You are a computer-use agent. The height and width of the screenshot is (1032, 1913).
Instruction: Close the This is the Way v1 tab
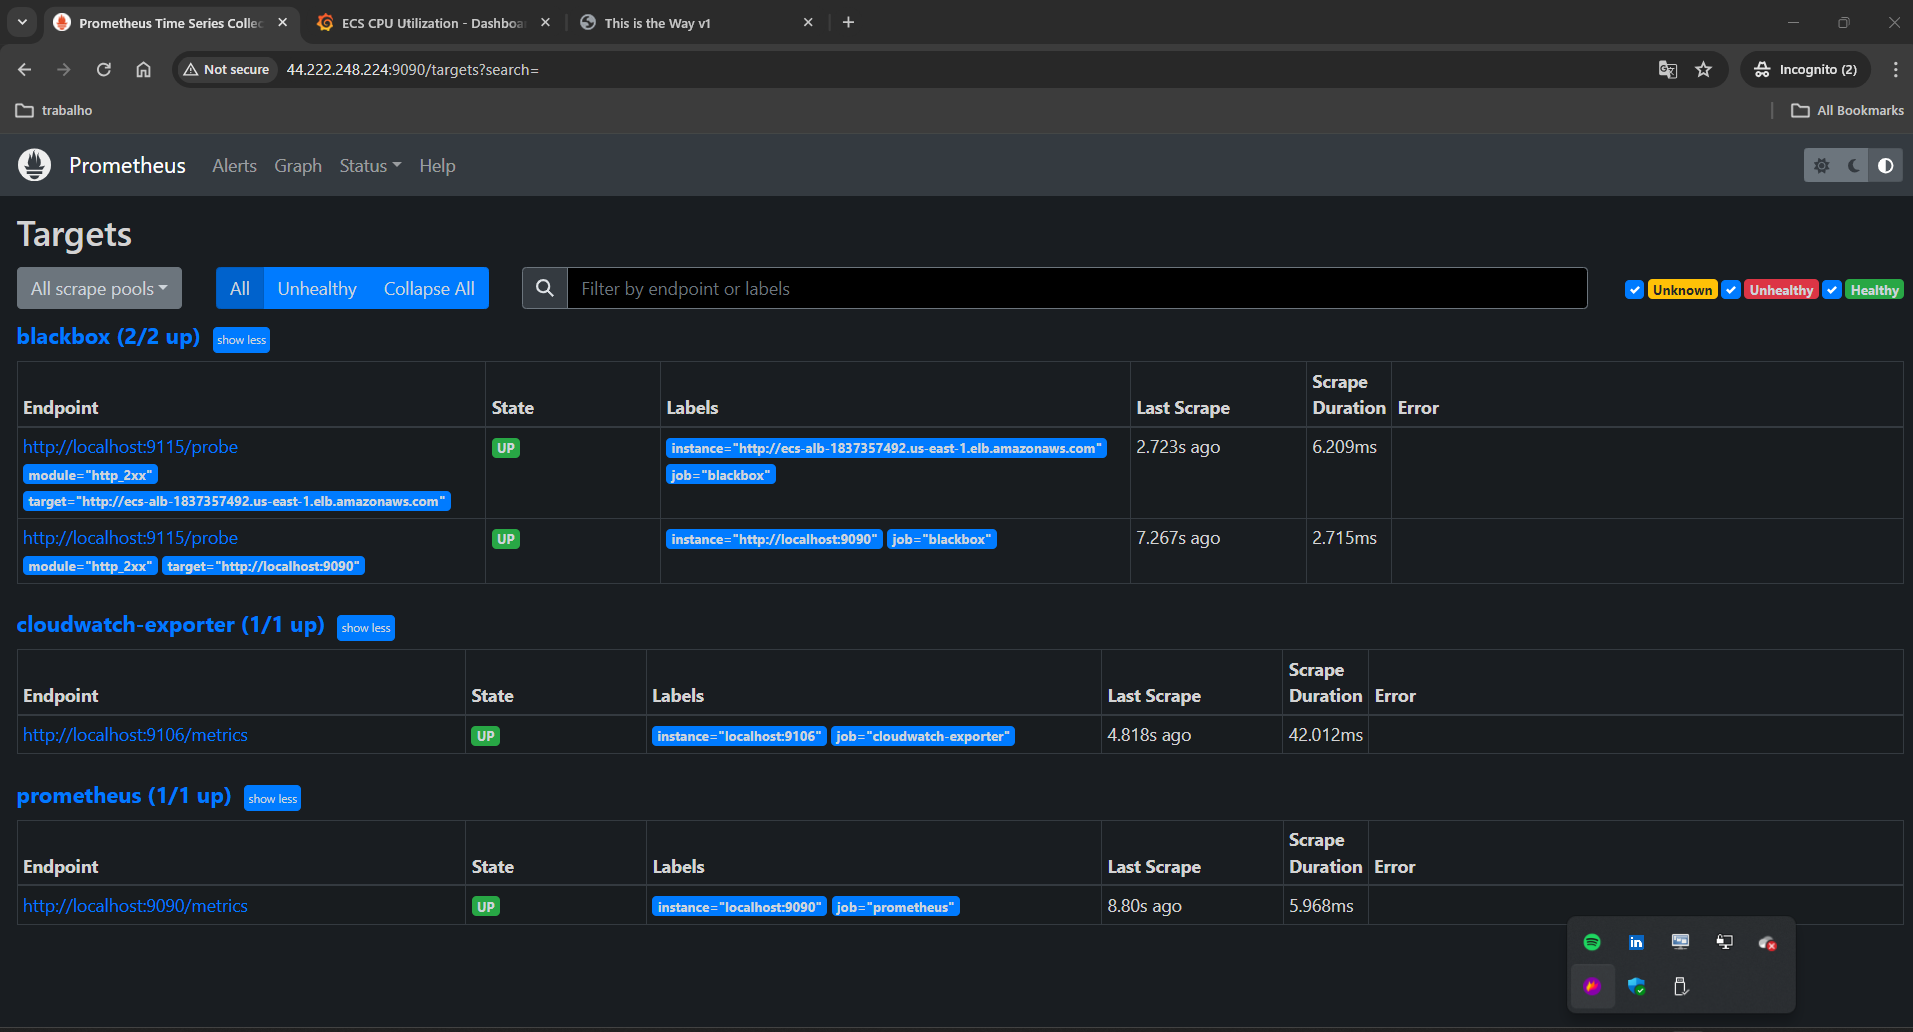tap(808, 22)
